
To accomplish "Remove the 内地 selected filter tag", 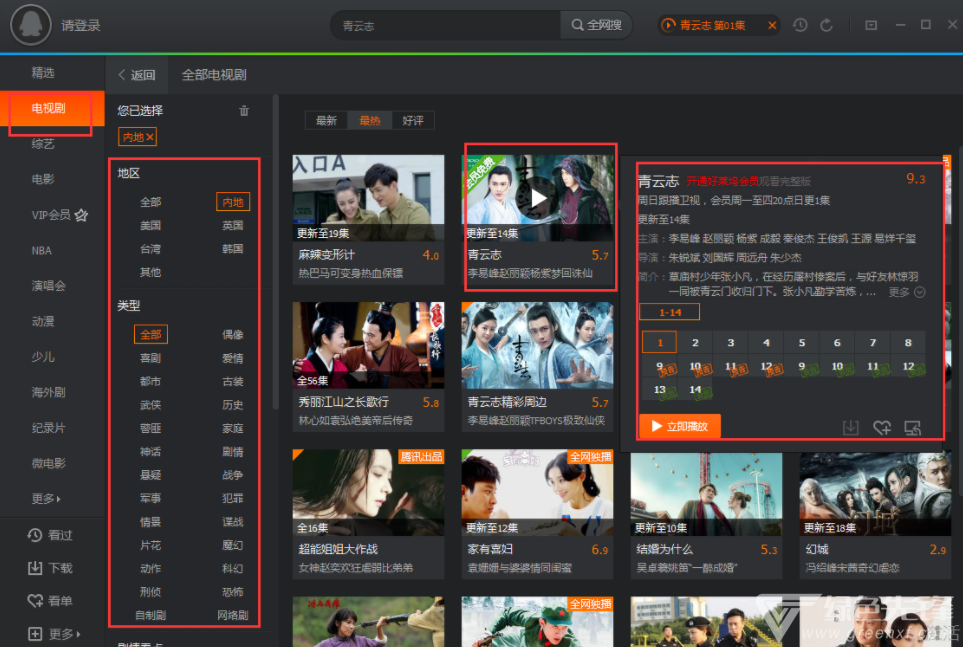I will pos(150,137).
